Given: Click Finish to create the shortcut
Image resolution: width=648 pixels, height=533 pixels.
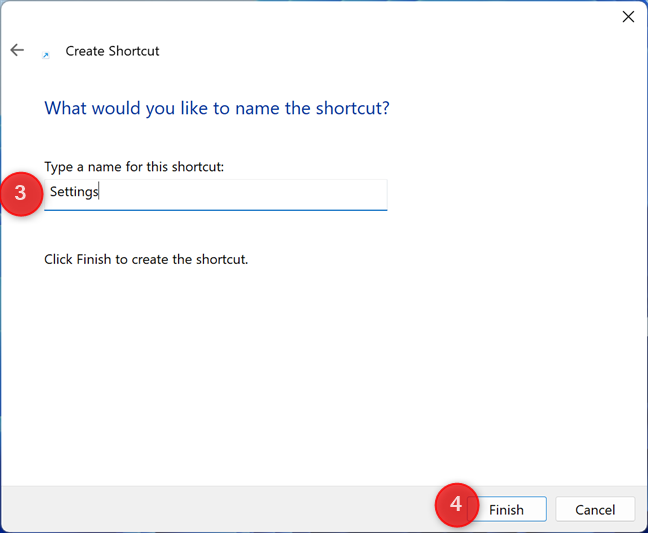Looking at the screenshot, I should click(507, 509).
